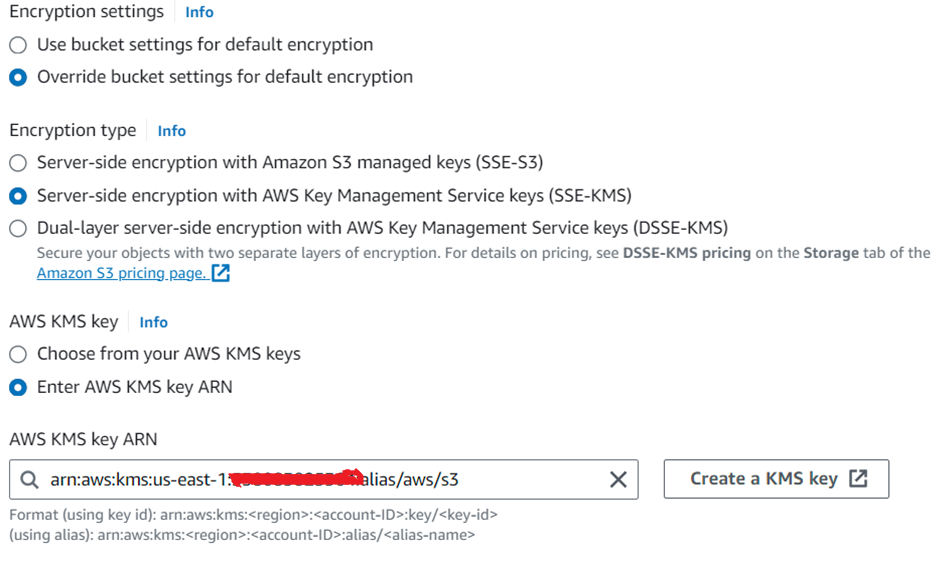Image resolution: width=937 pixels, height=572 pixels.
Task: Choose Dual-layer DSSE-KMS encryption option
Action: (x=18, y=228)
